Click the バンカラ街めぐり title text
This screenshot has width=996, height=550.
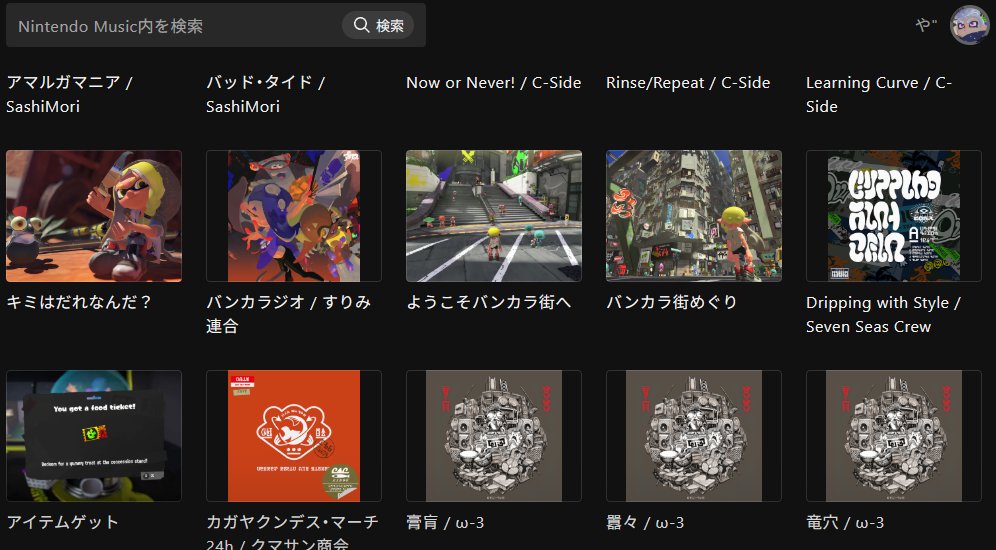click(x=671, y=302)
